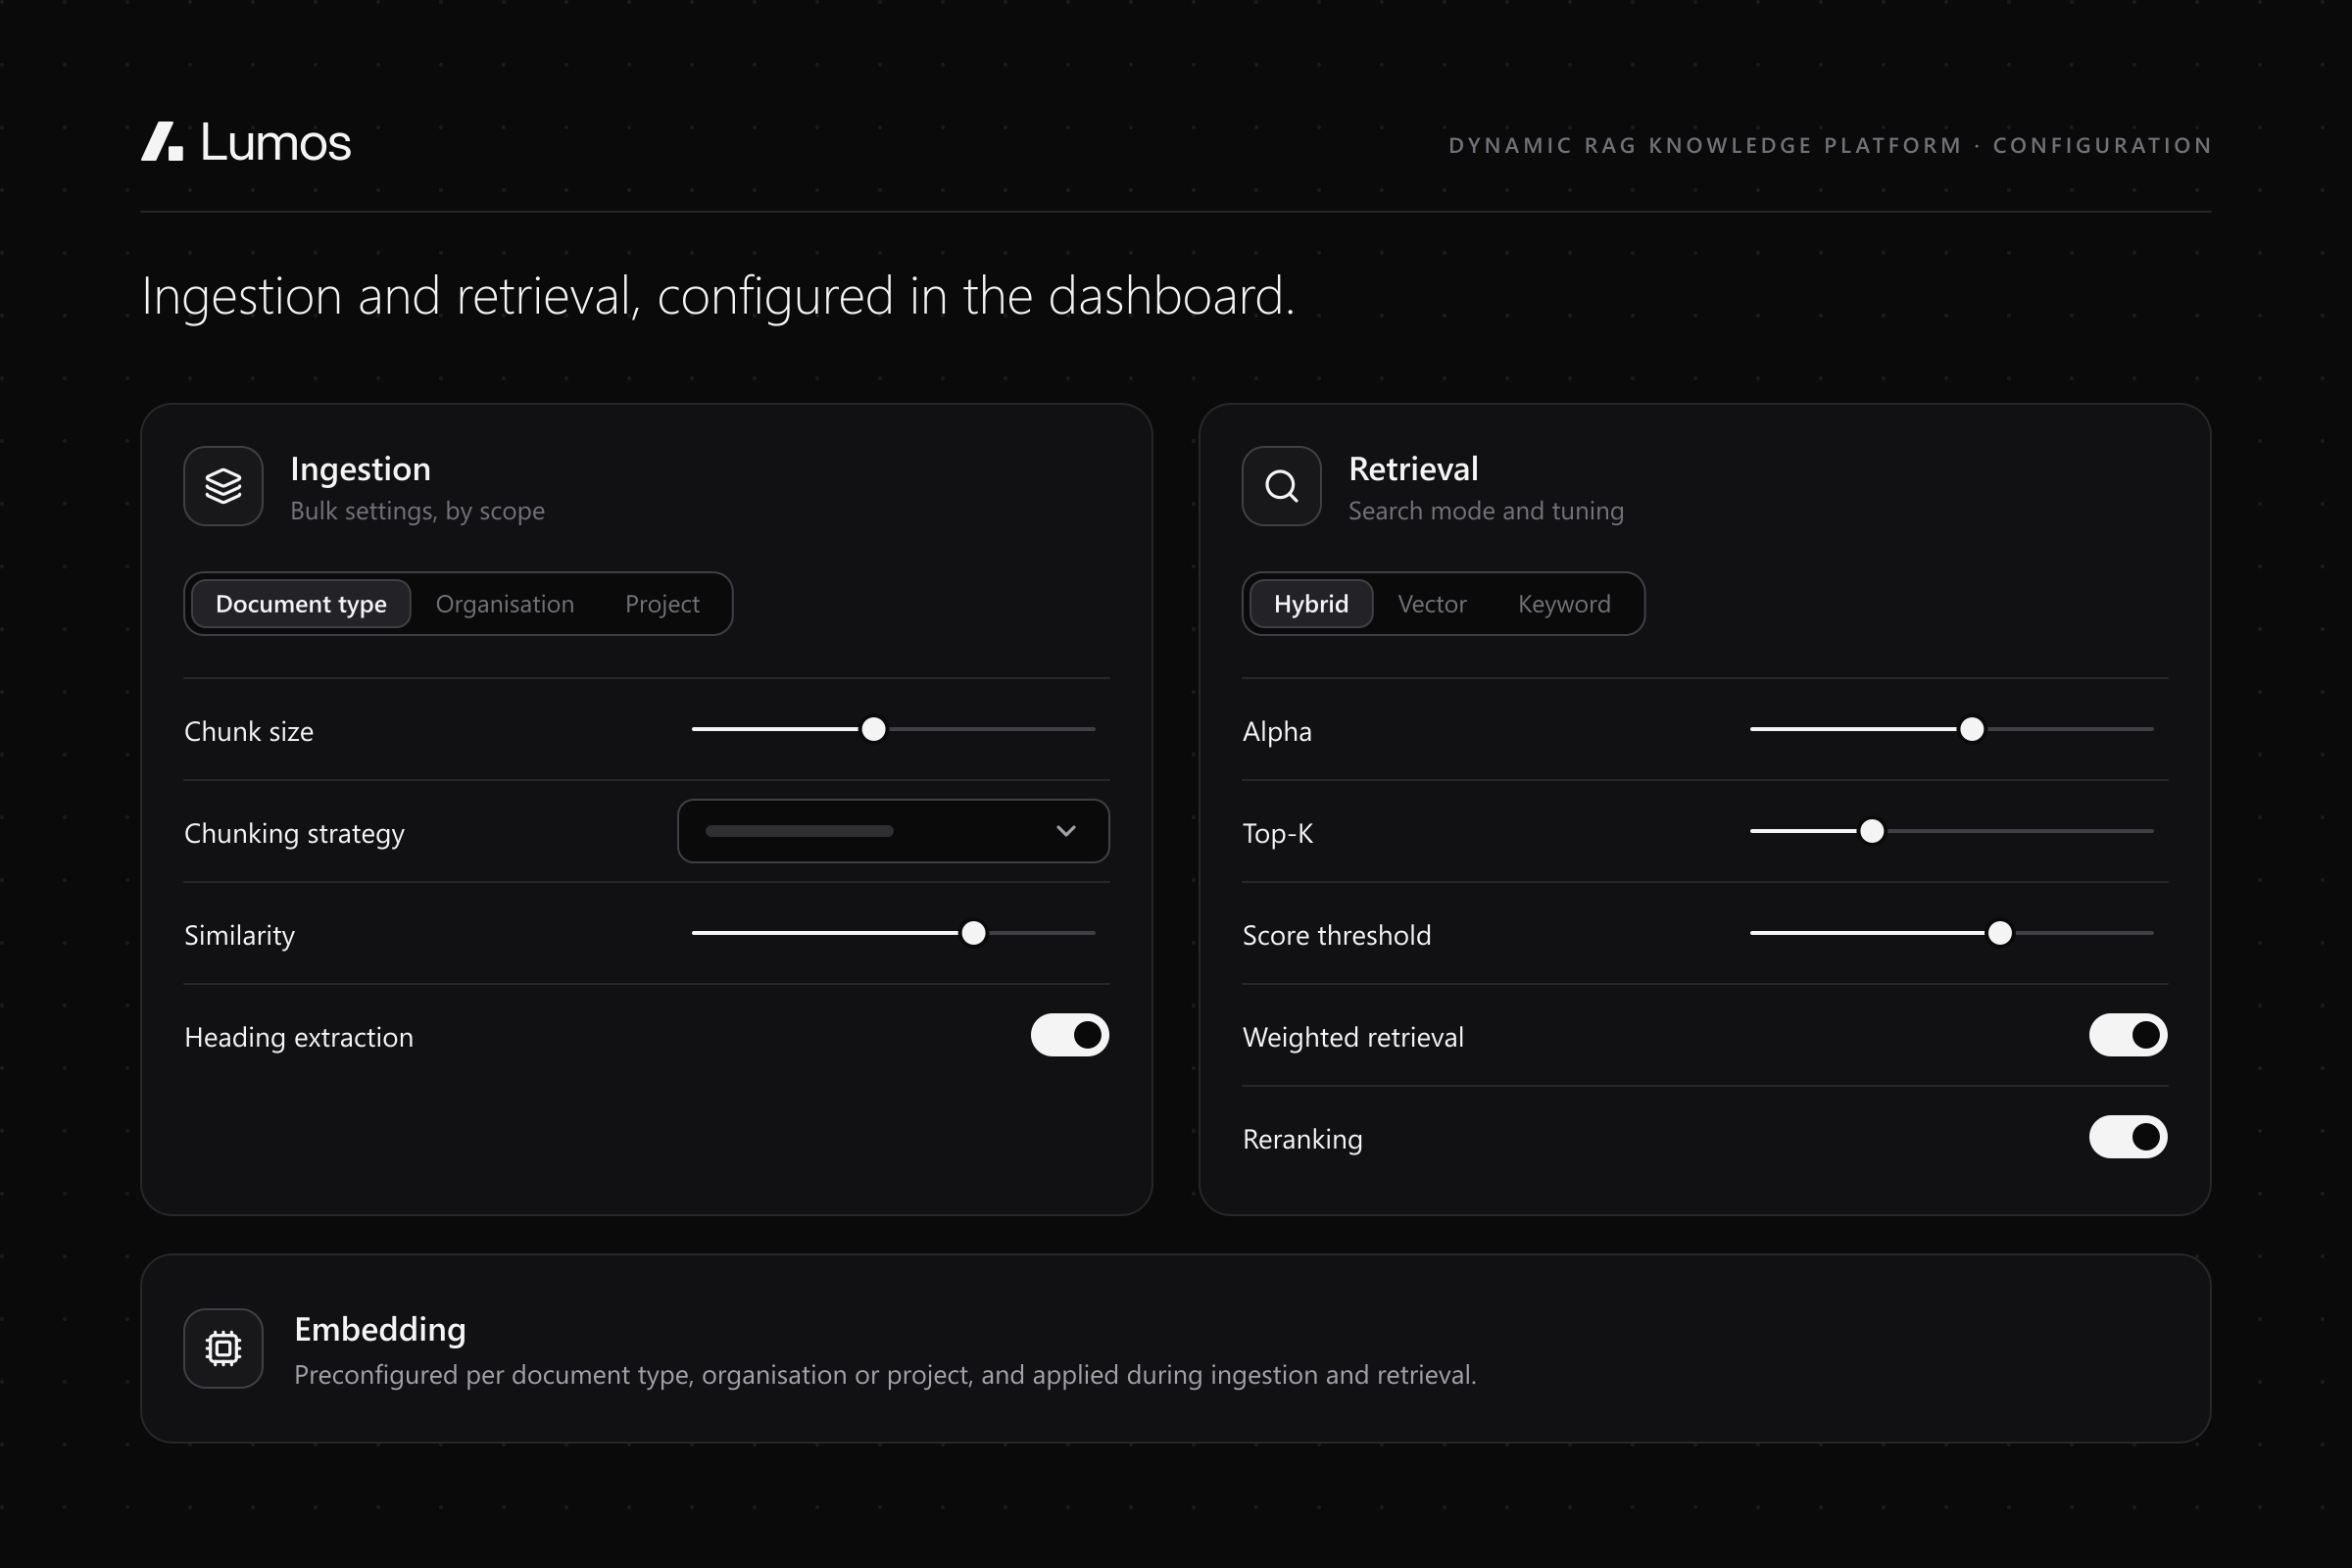Switch to the Project scope tab
The width and height of the screenshot is (2352, 1568).
(662, 604)
